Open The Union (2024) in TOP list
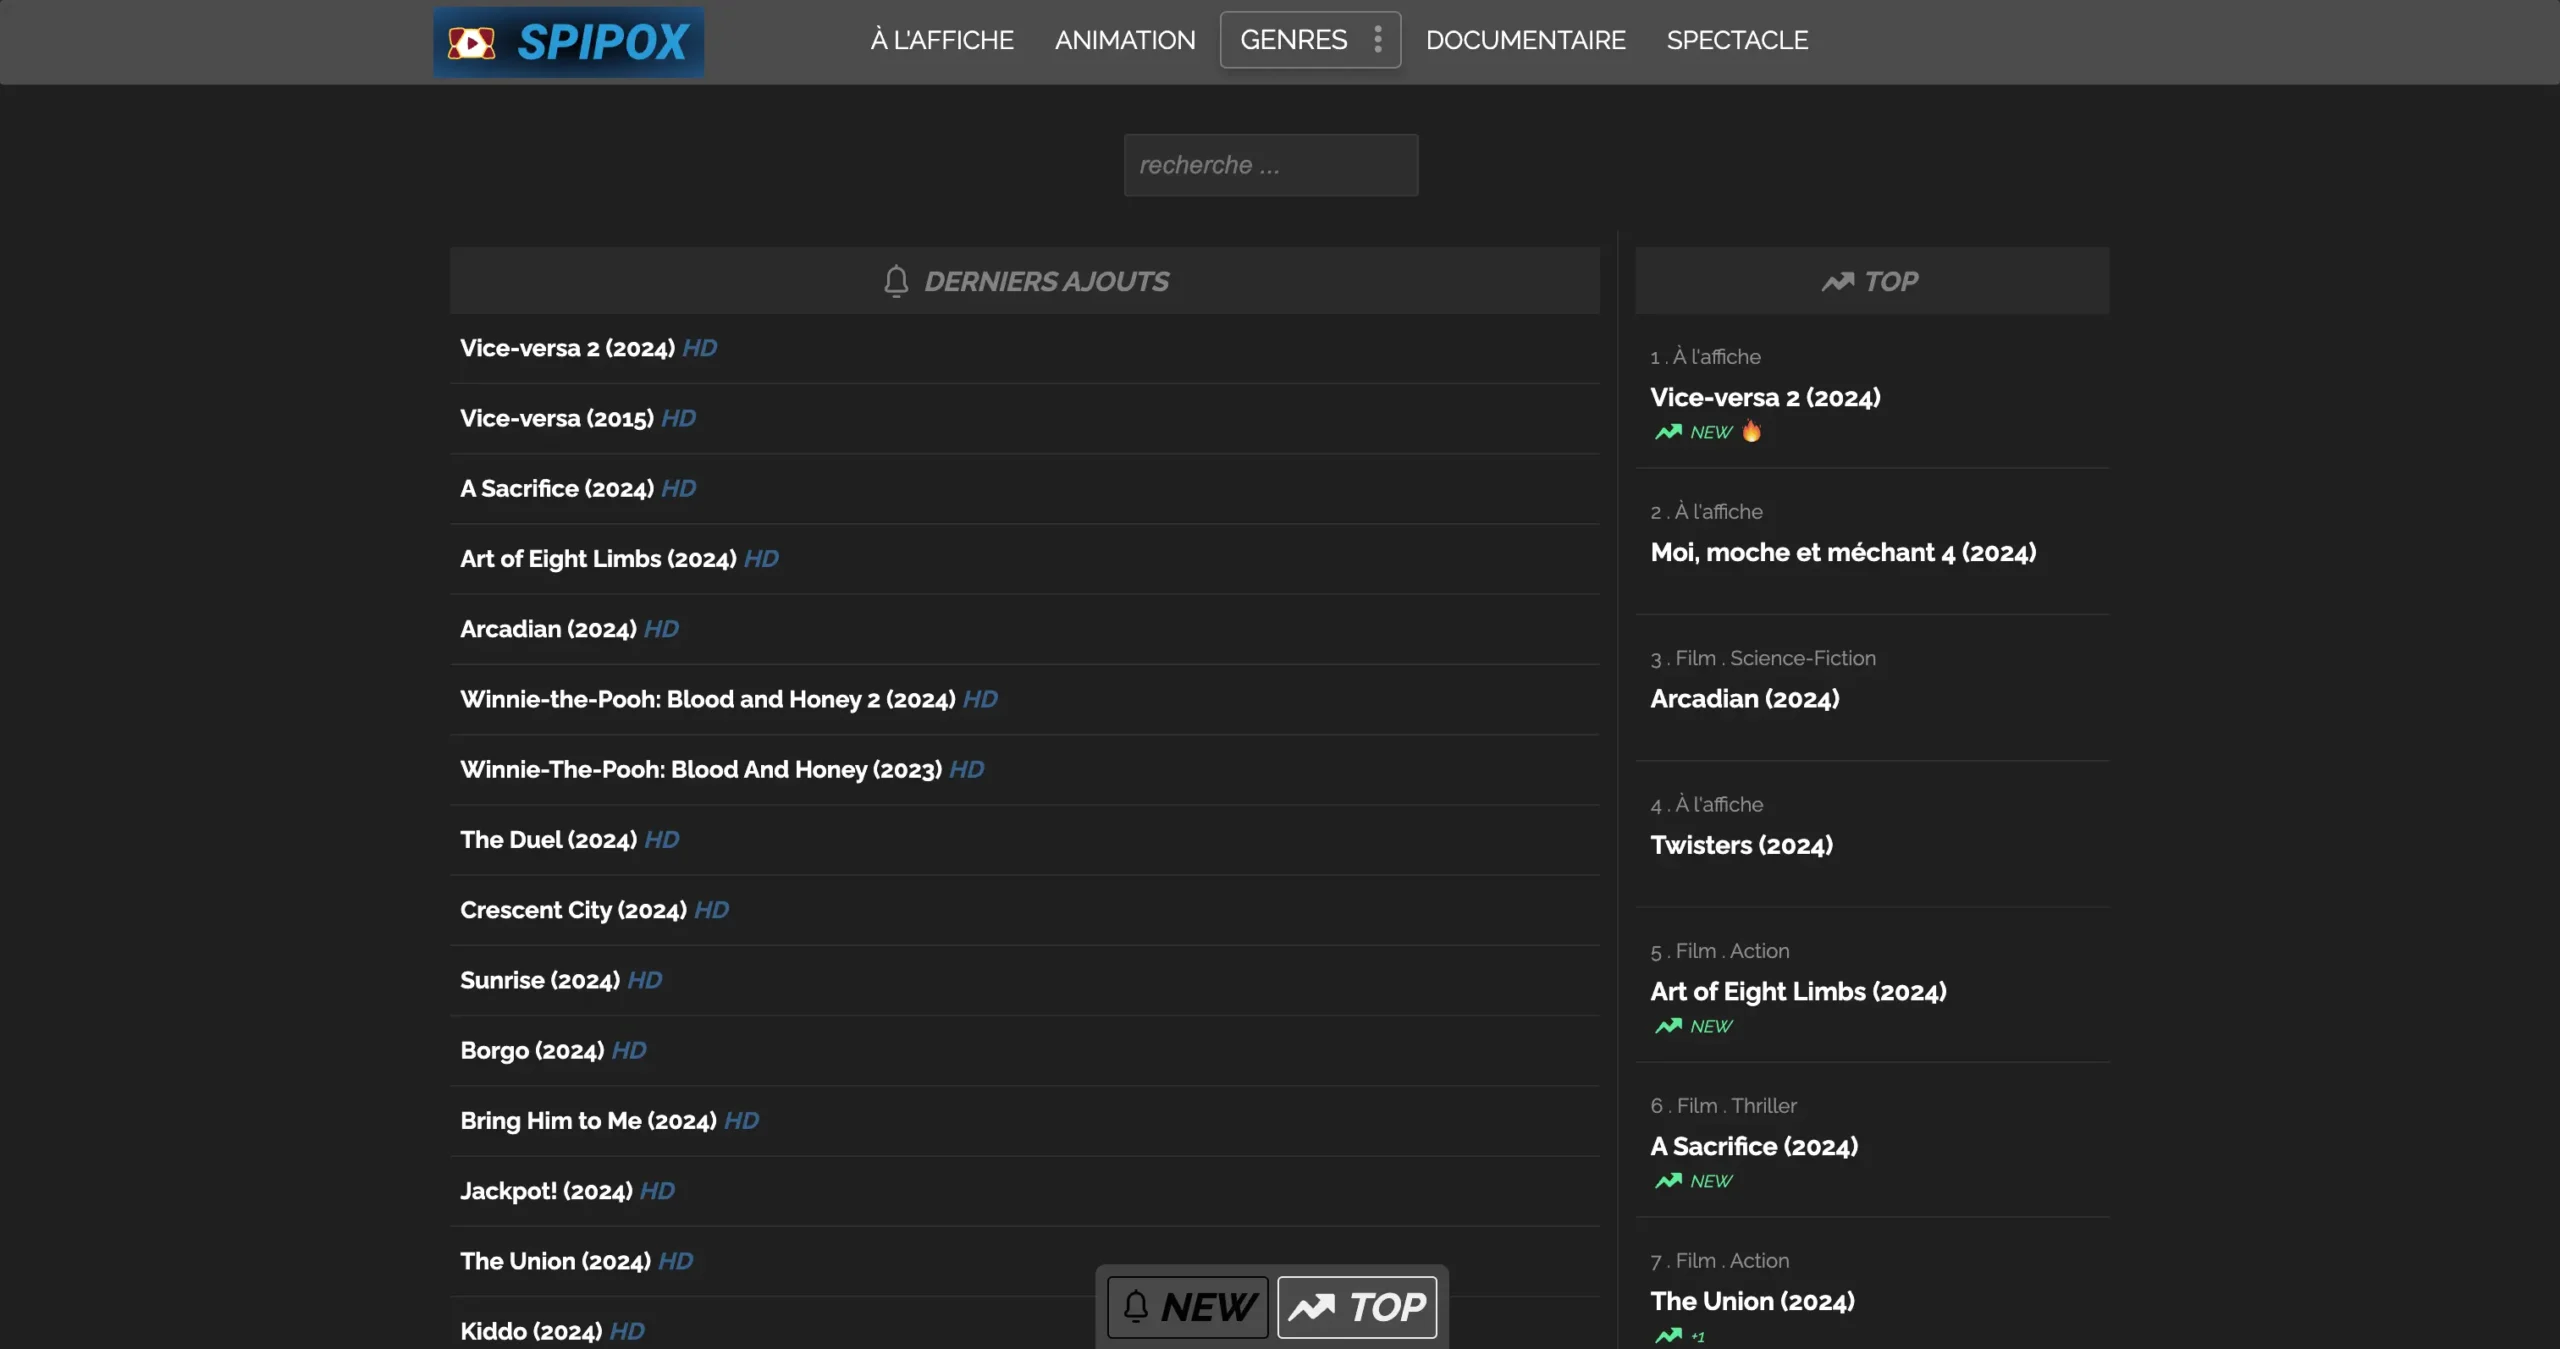This screenshot has height=1349, width=2560. 1752,1301
